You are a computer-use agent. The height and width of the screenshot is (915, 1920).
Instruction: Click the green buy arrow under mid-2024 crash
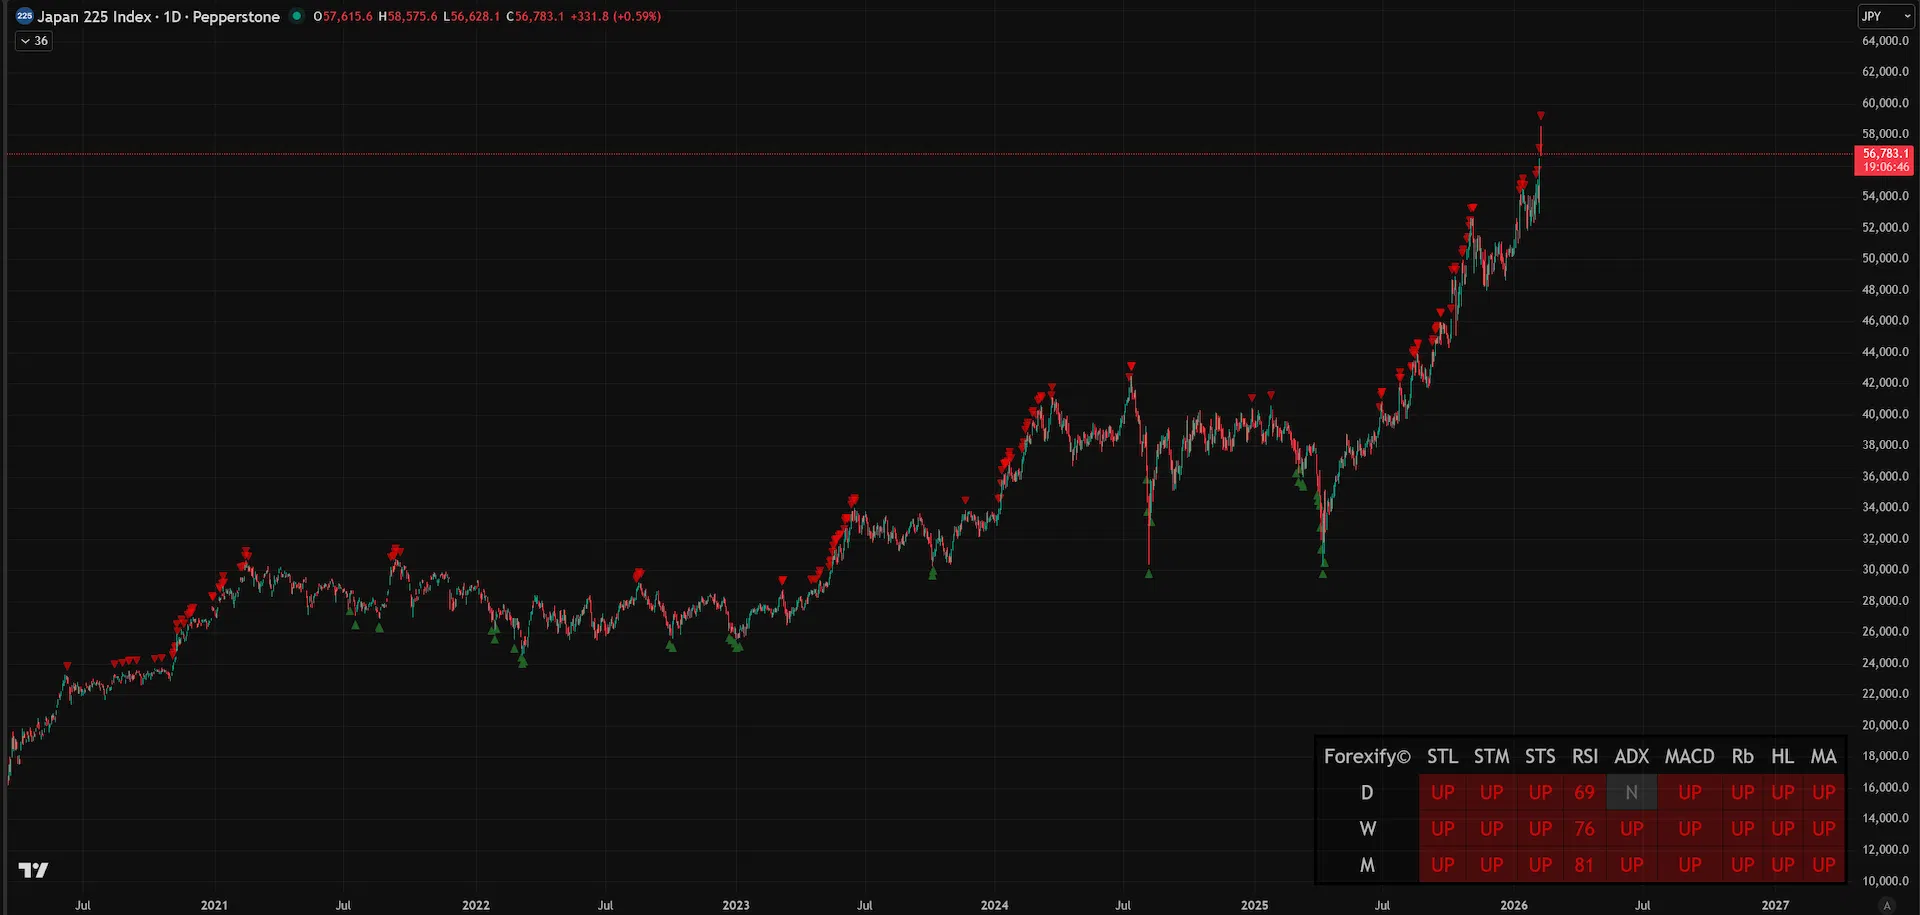1149,573
